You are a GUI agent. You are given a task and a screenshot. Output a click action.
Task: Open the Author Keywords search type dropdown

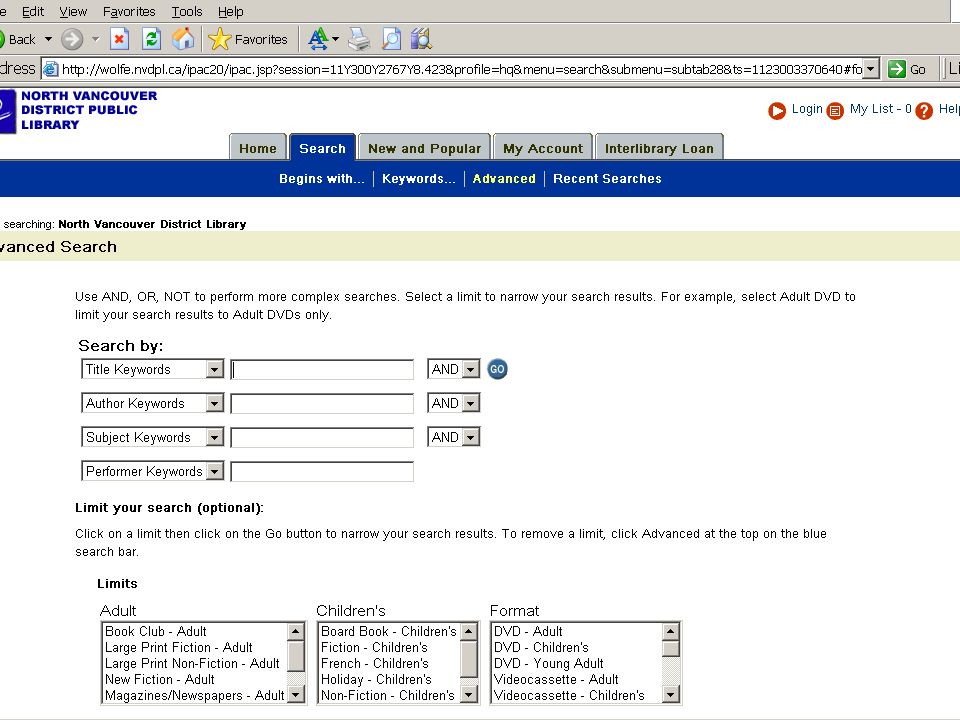[214, 403]
